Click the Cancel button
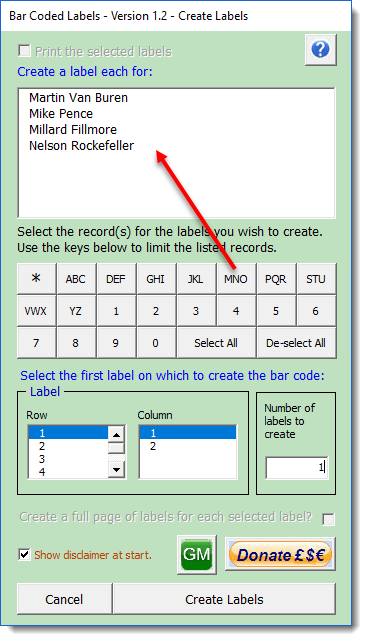 click(x=64, y=599)
